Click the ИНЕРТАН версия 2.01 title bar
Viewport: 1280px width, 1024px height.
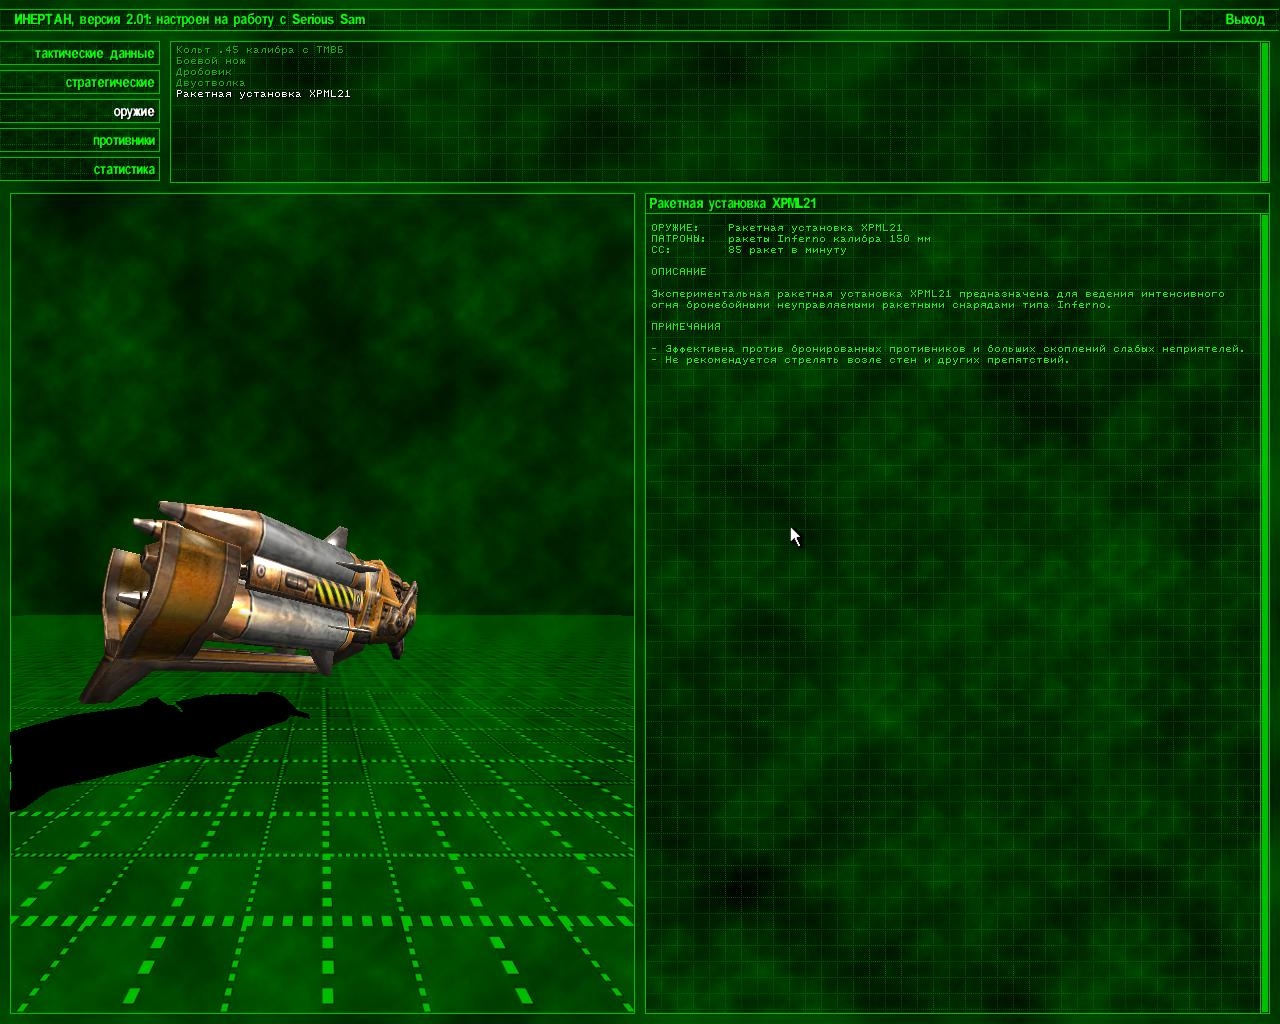pyautogui.click(x=584, y=20)
